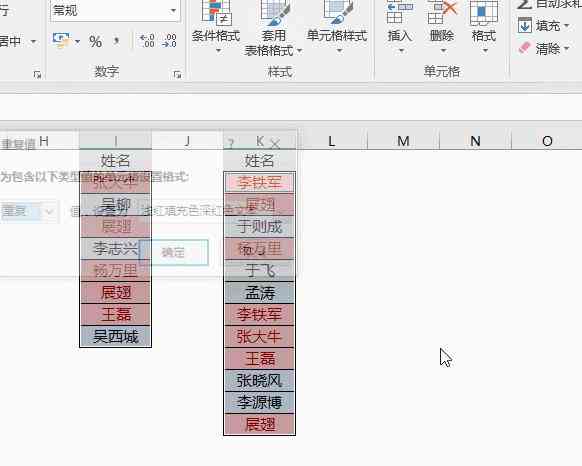Viewport: 582px width, 466px height.
Task: Select the cell containing 孟涛
Action: [259, 293]
